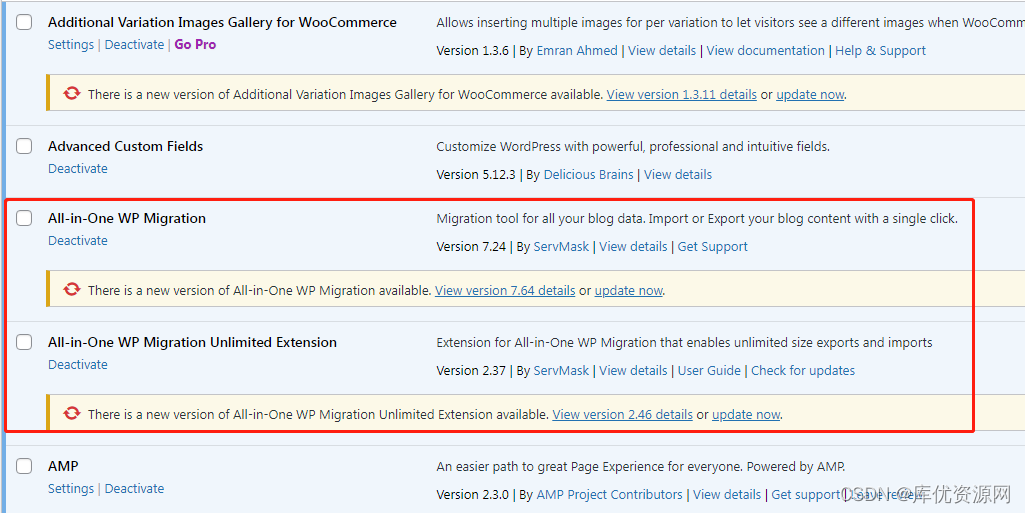Screen dimensions: 1025x513
Task: Click description 'An easier path to great Page Experience'
Action: 641,467
